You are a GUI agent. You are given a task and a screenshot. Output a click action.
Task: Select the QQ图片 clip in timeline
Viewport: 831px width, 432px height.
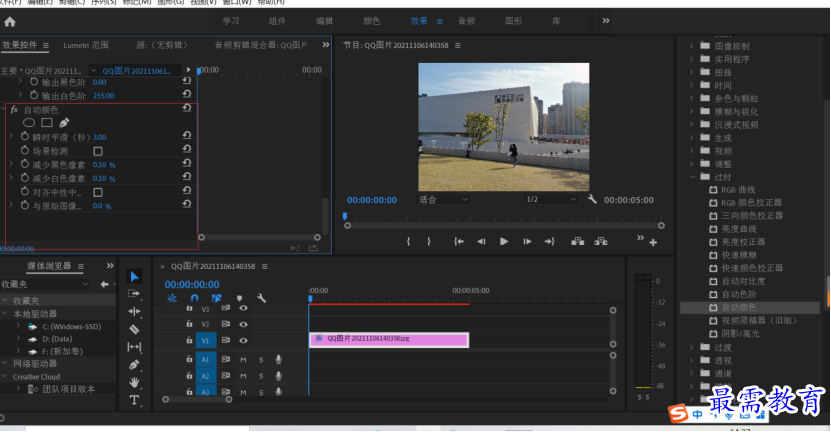pyautogui.click(x=389, y=339)
